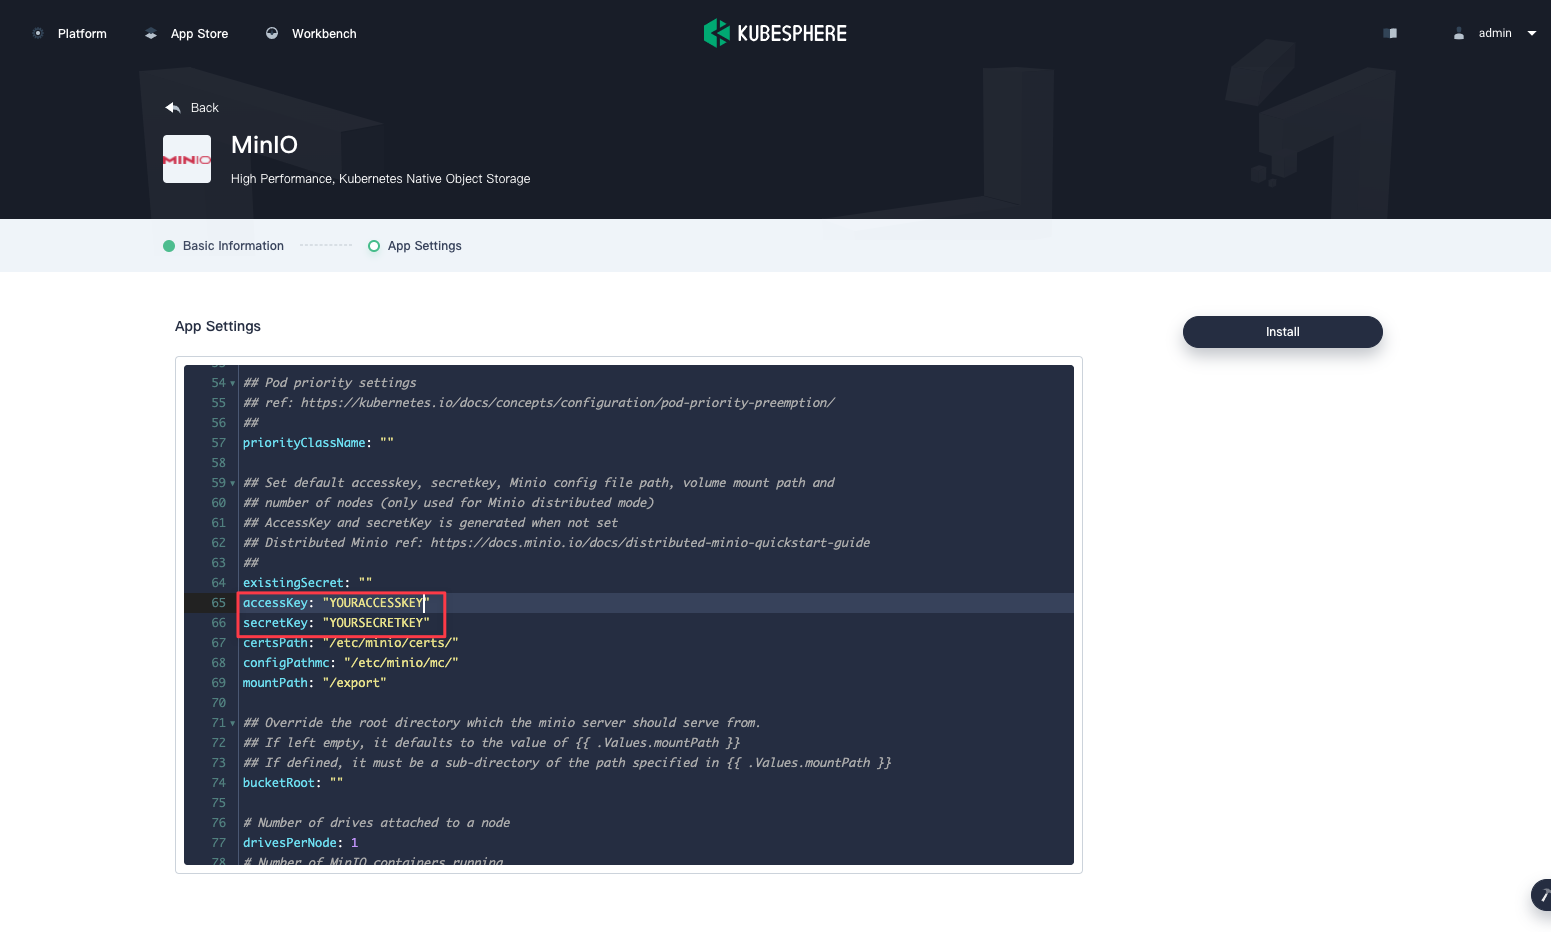Collapse the code block at line 54

[231, 383]
